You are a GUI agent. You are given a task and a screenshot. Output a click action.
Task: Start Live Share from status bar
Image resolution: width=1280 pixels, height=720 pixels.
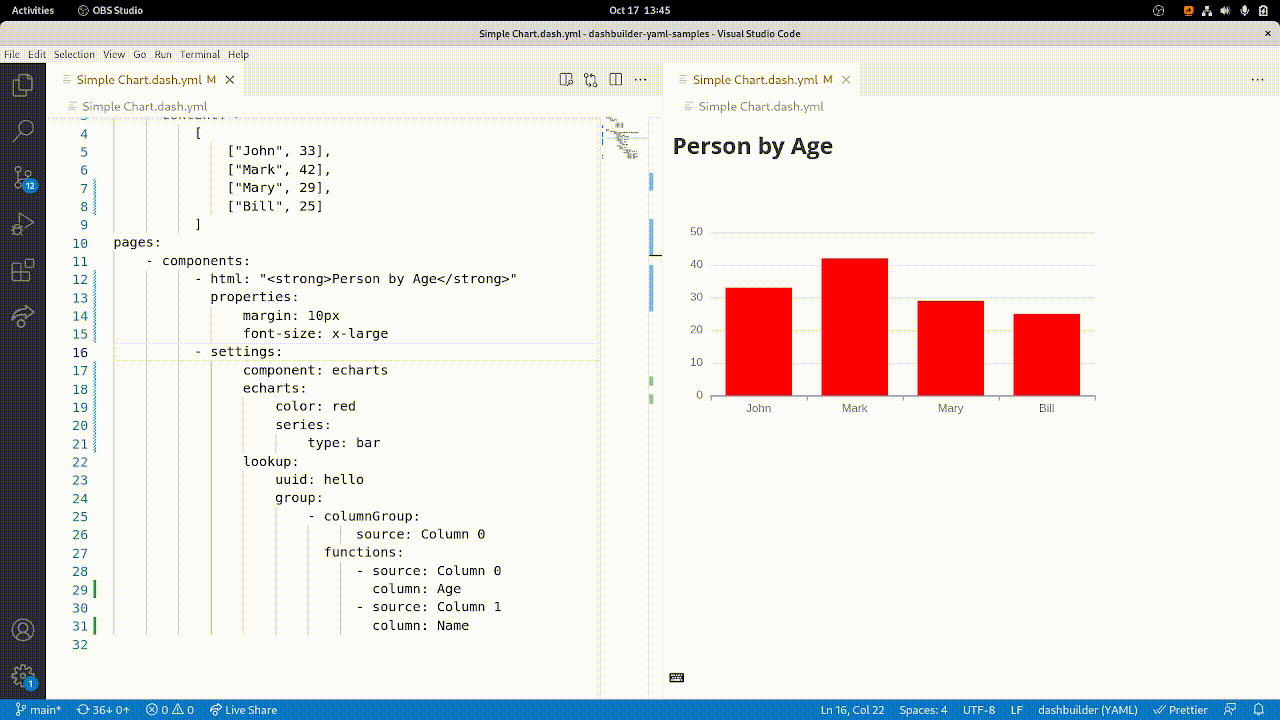click(x=243, y=710)
